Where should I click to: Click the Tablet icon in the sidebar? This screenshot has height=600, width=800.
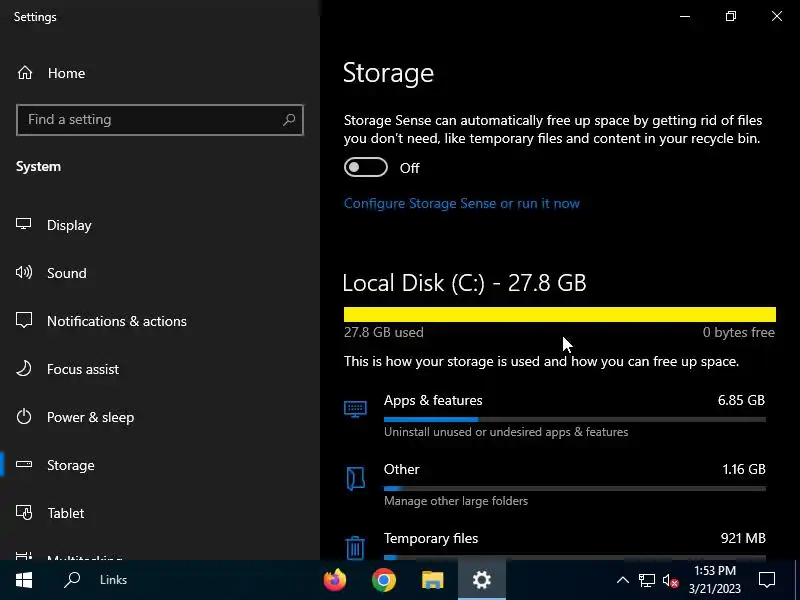pyautogui.click(x=23, y=512)
